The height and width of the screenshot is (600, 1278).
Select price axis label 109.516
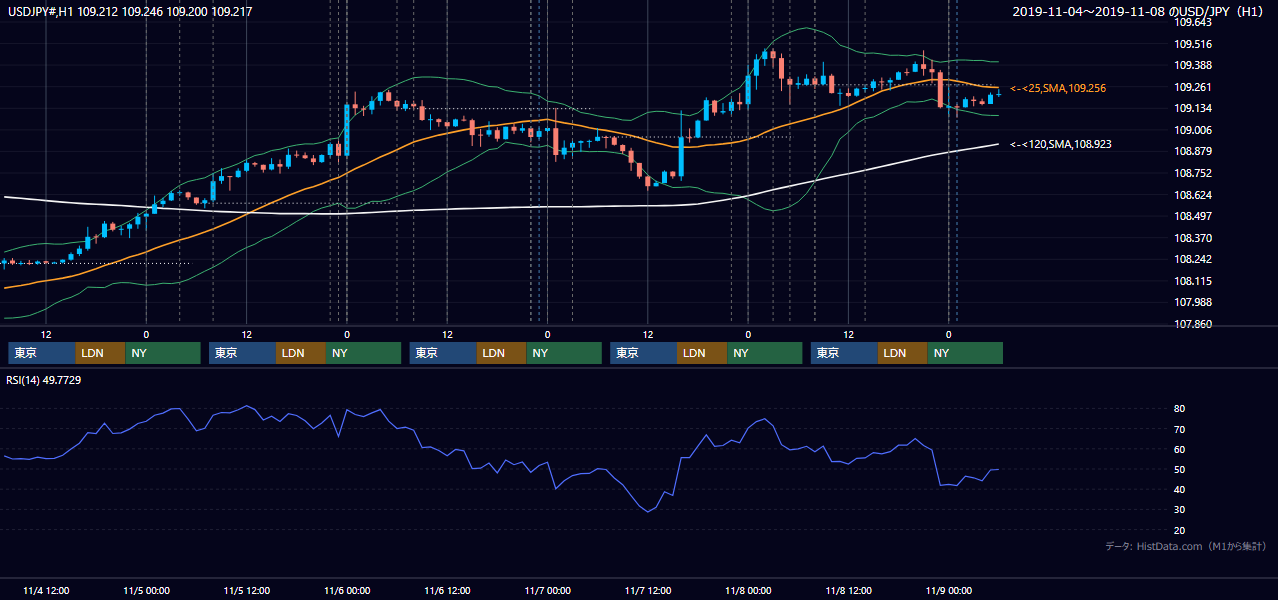click(x=1192, y=44)
